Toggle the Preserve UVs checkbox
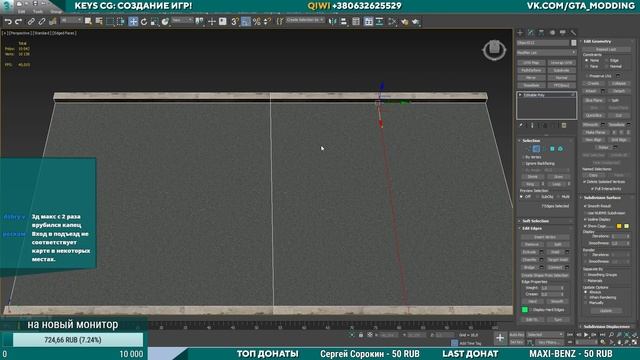 [587, 76]
